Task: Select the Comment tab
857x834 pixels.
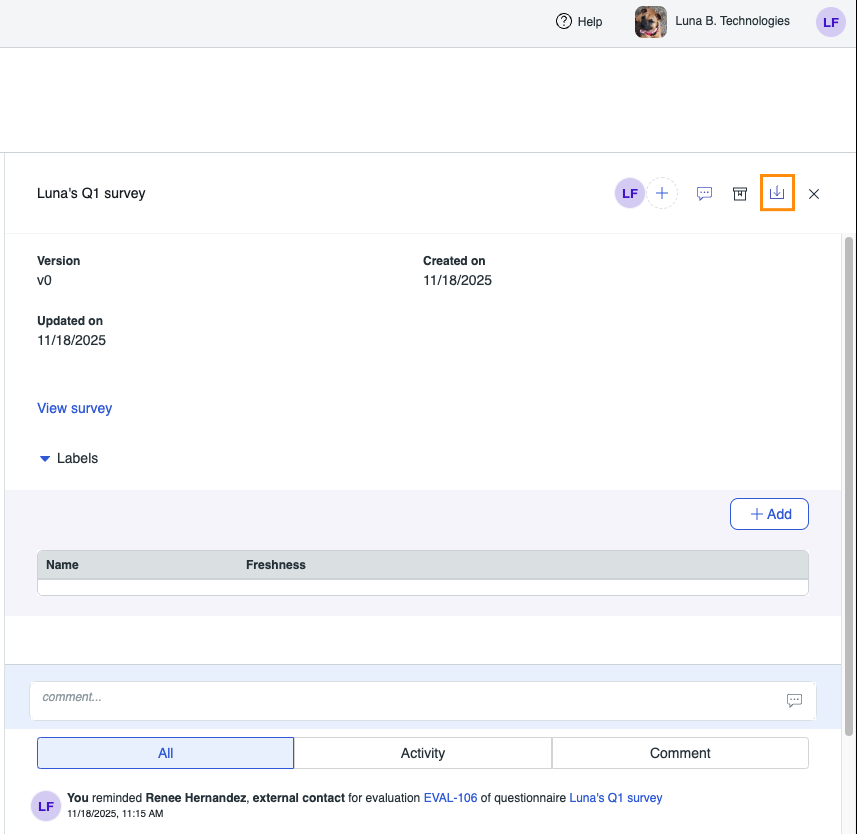Action: point(680,753)
